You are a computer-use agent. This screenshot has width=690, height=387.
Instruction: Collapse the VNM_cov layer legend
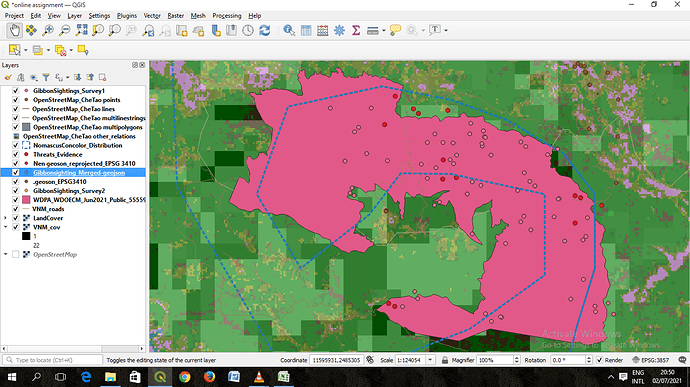[5, 227]
